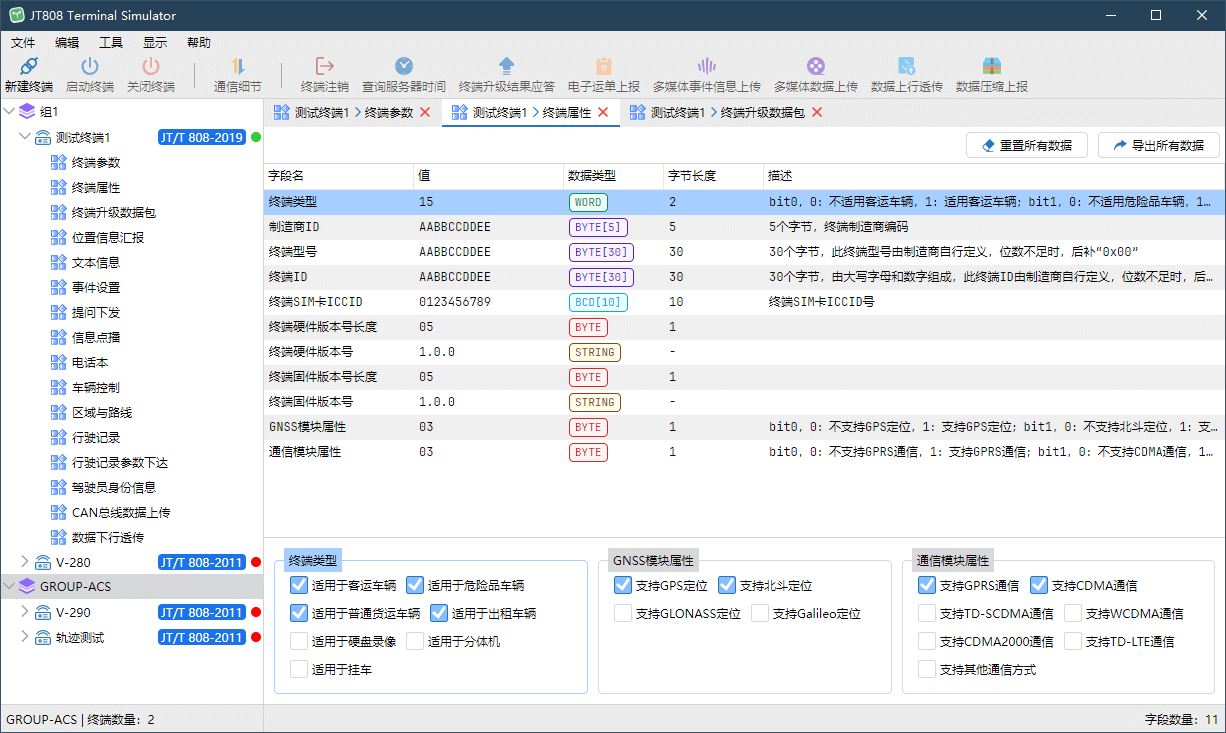Collapse the 测试终端1 tree node

tap(25, 137)
